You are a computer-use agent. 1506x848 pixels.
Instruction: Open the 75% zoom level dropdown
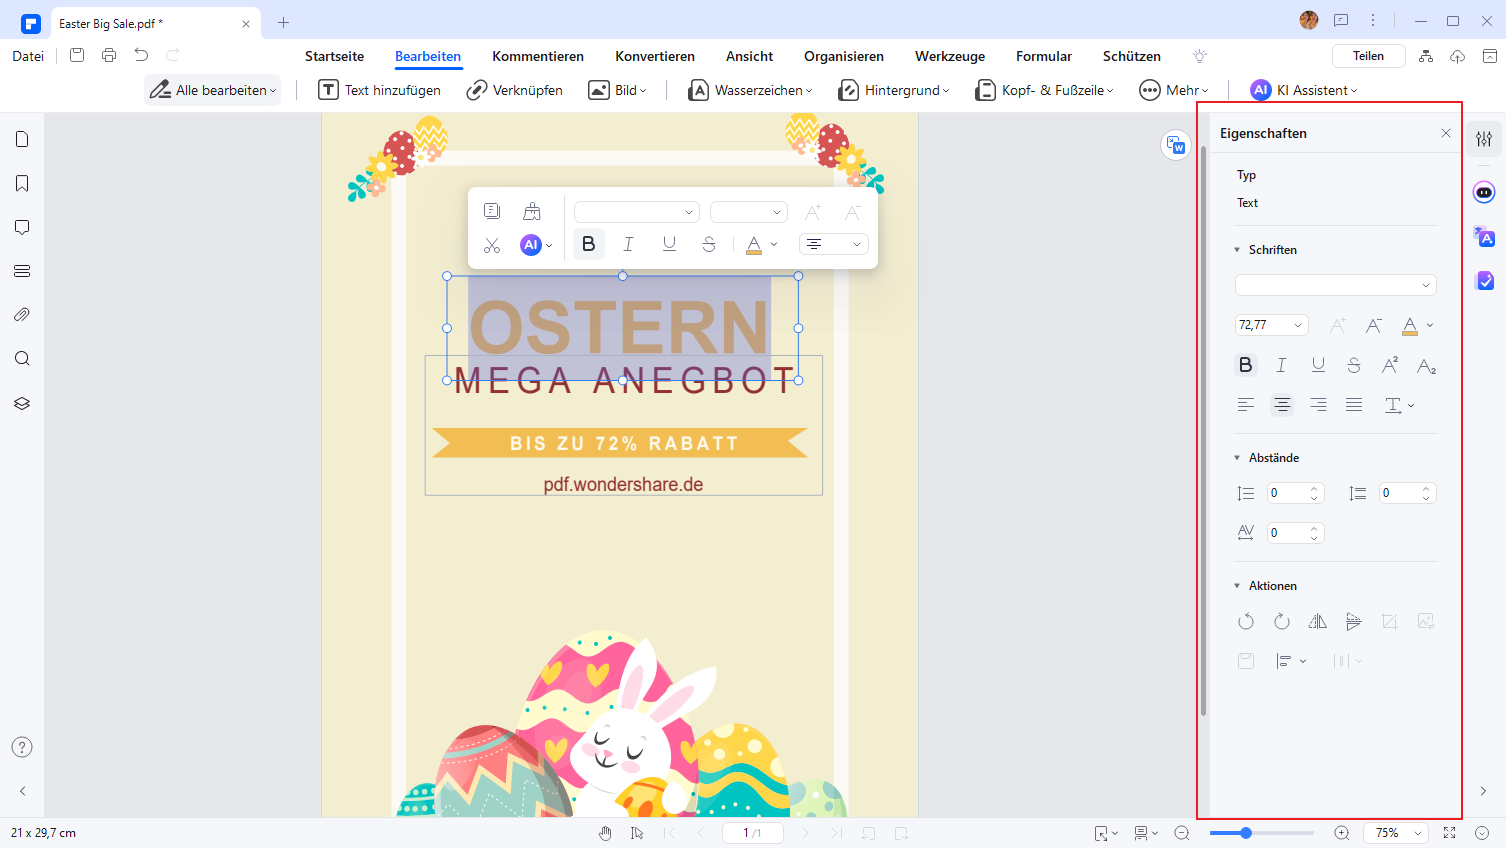(x=1397, y=833)
